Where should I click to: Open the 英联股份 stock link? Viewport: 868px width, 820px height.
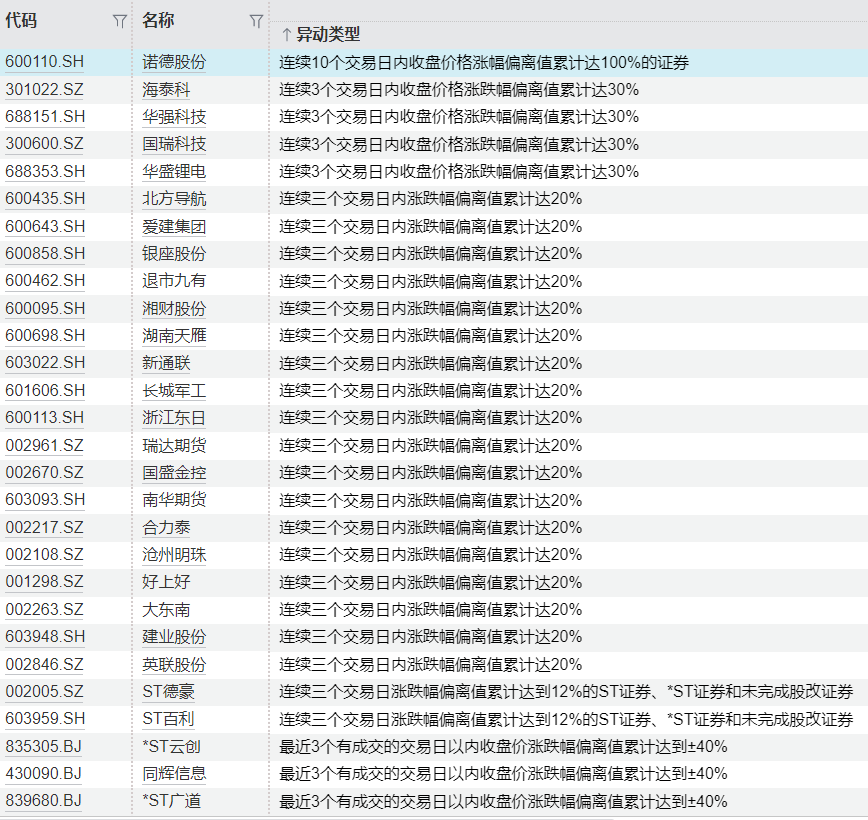(x=174, y=664)
